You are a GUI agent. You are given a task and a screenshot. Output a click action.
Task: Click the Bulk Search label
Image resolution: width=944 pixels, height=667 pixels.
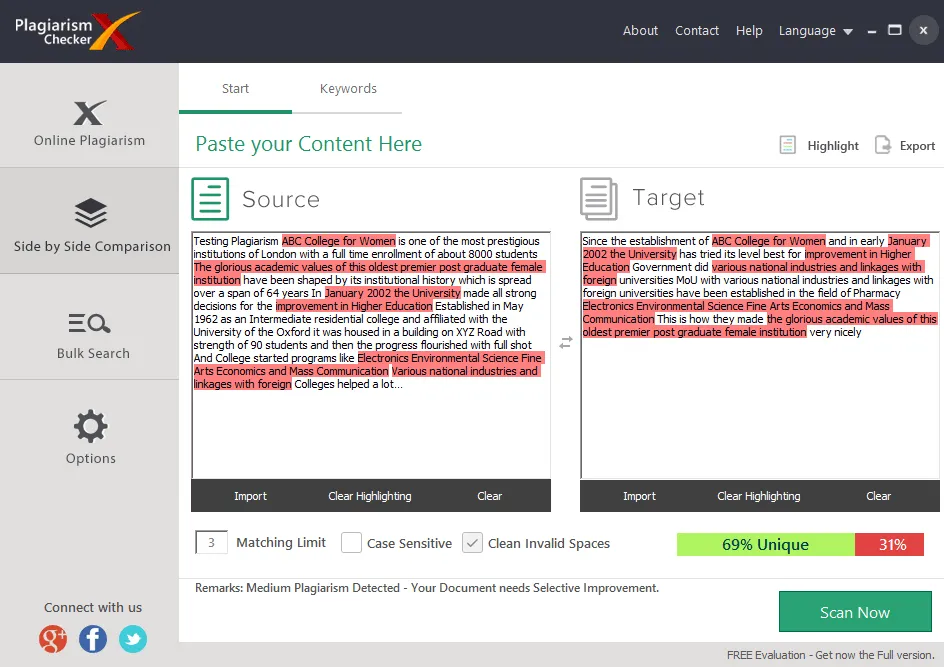pos(93,353)
